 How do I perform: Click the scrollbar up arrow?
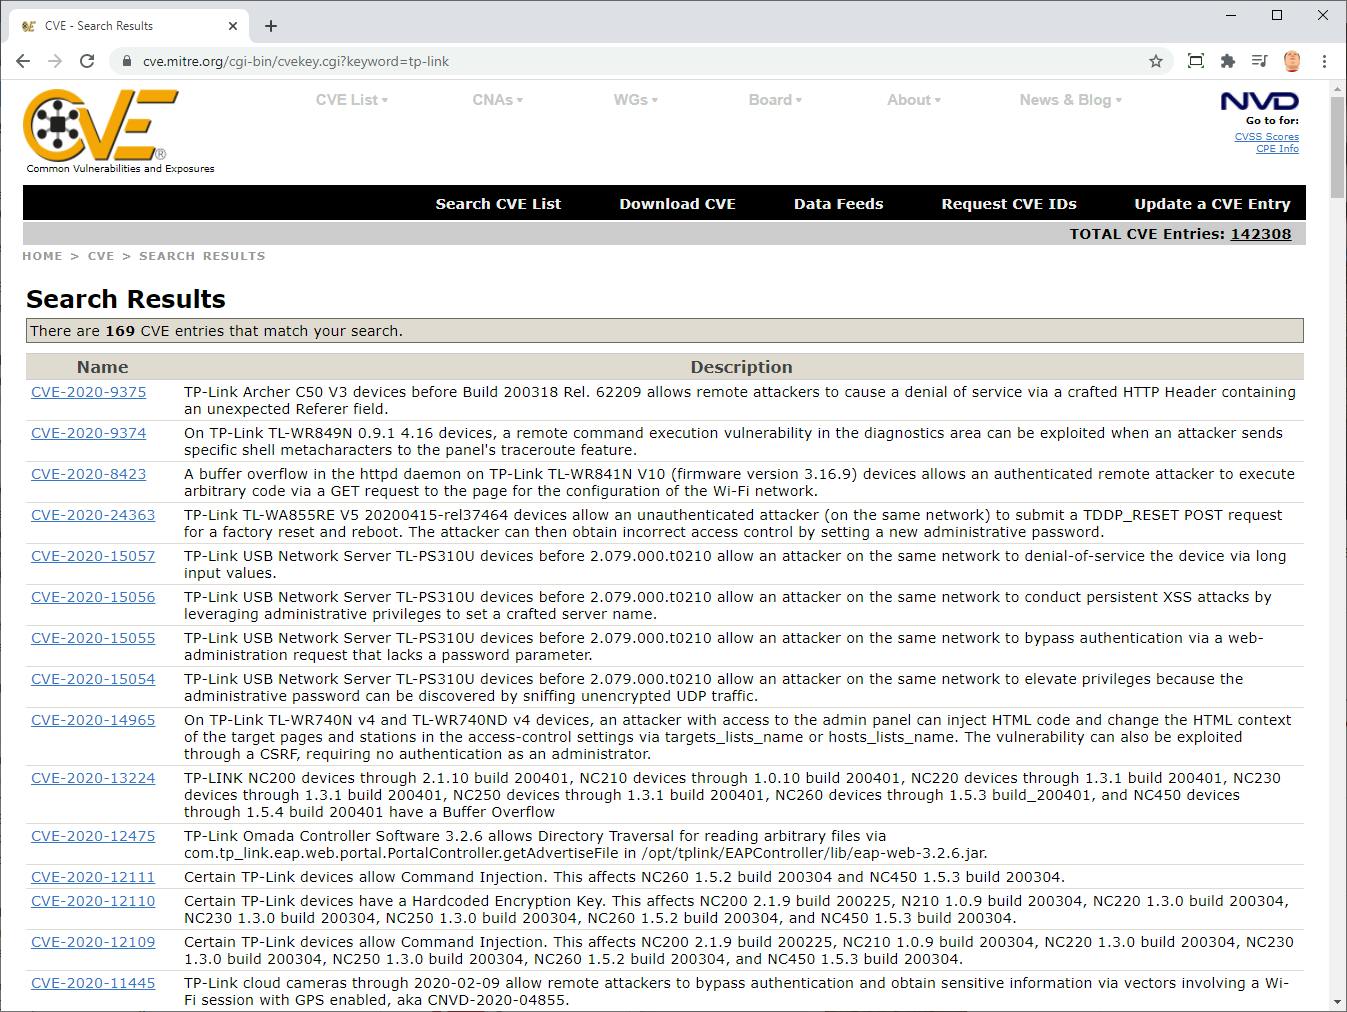point(1338,90)
